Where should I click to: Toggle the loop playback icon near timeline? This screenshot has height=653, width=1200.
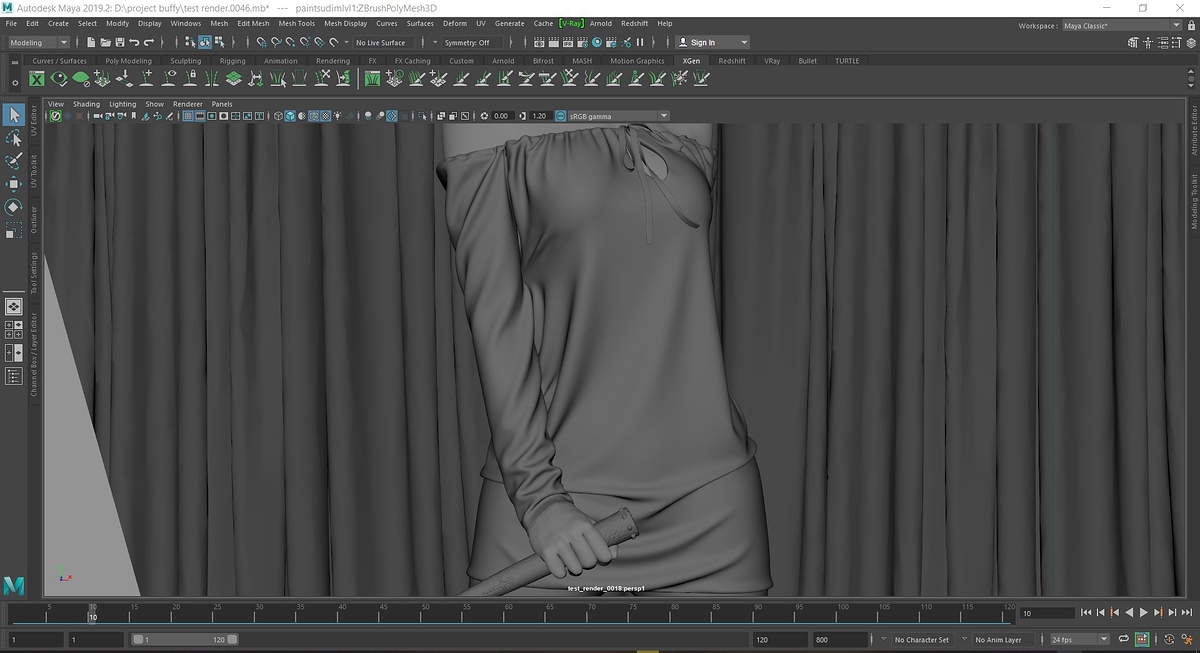(1124, 639)
